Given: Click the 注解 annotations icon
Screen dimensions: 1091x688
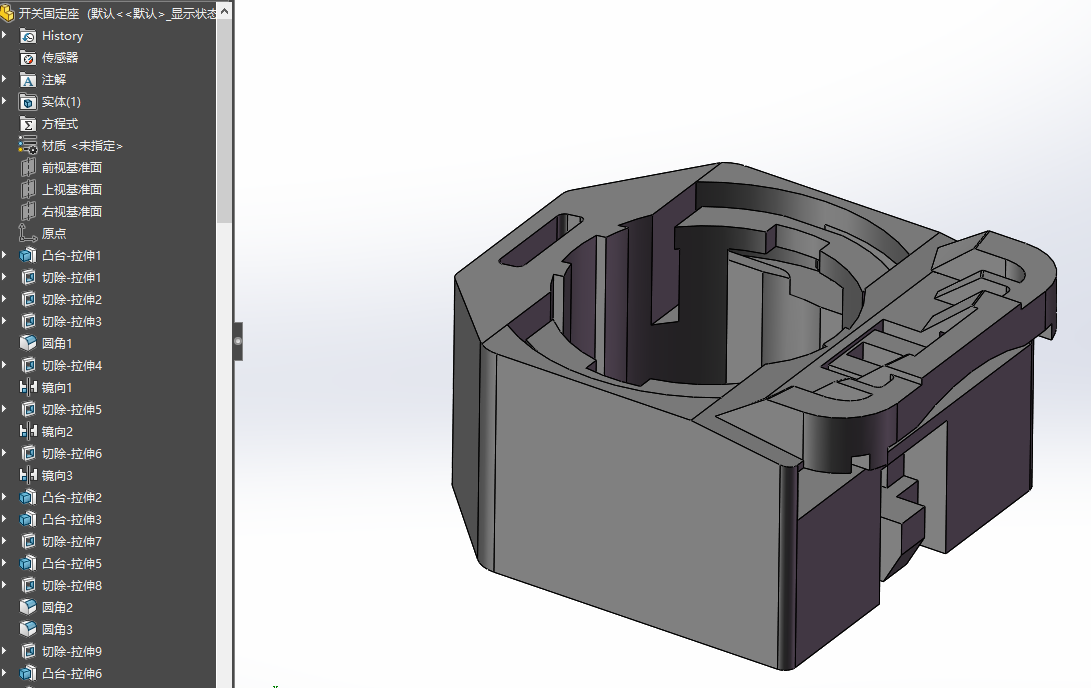Looking at the screenshot, I should click(x=28, y=80).
